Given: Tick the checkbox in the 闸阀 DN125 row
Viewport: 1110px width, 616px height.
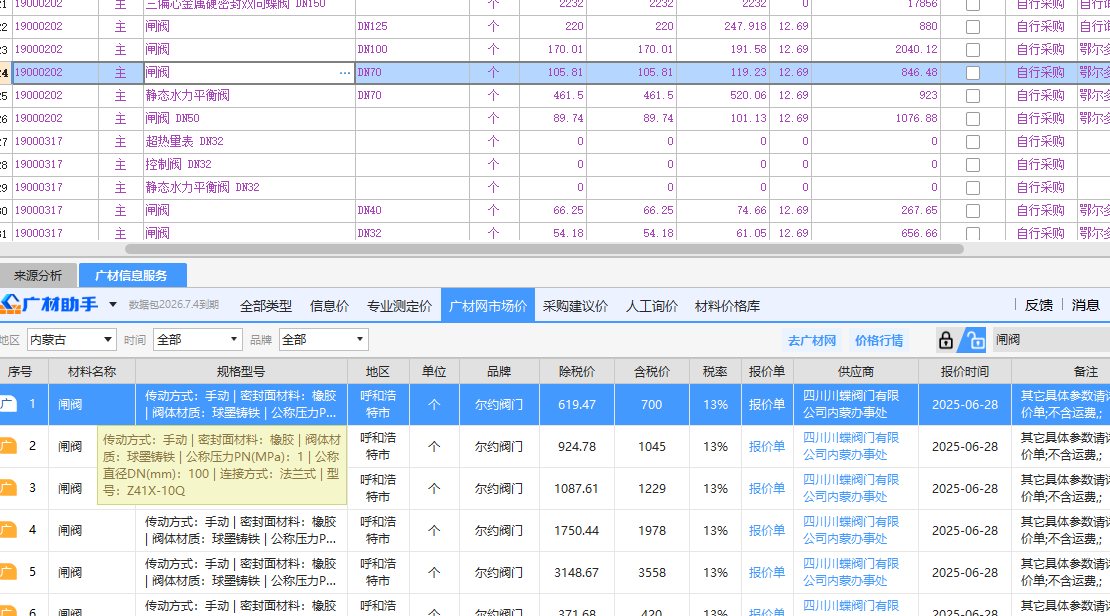Looking at the screenshot, I should point(973,27).
